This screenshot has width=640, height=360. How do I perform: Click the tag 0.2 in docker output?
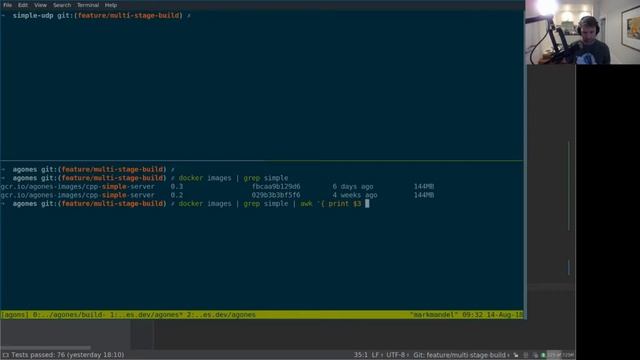(x=177, y=195)
